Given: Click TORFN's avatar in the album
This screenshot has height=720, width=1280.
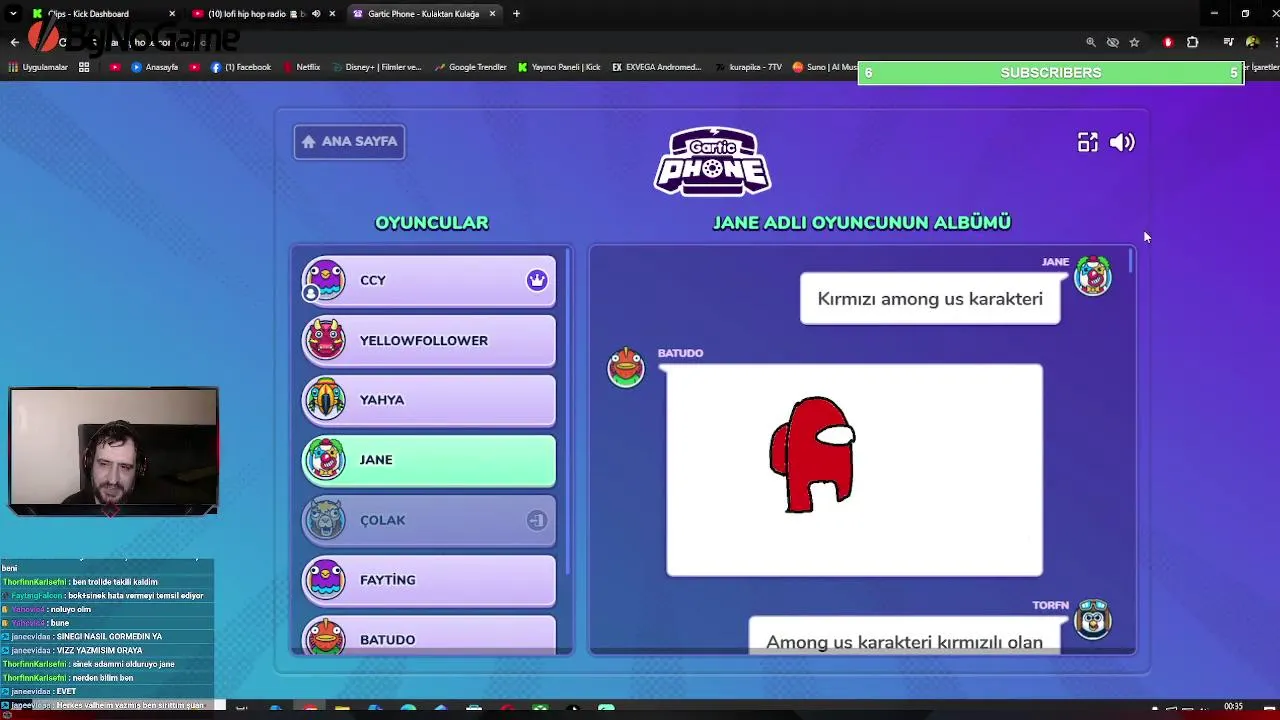Looking at the screenshot, I should point(1092,620).
